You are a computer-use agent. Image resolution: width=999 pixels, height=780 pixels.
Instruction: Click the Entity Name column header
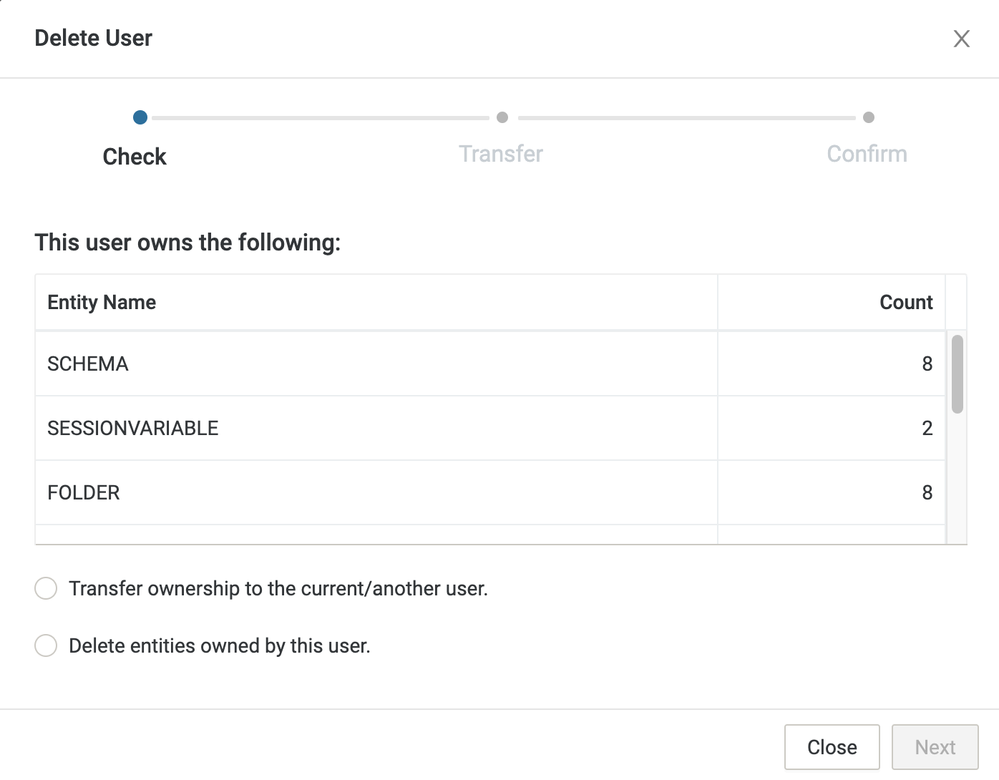click(102, 302)
